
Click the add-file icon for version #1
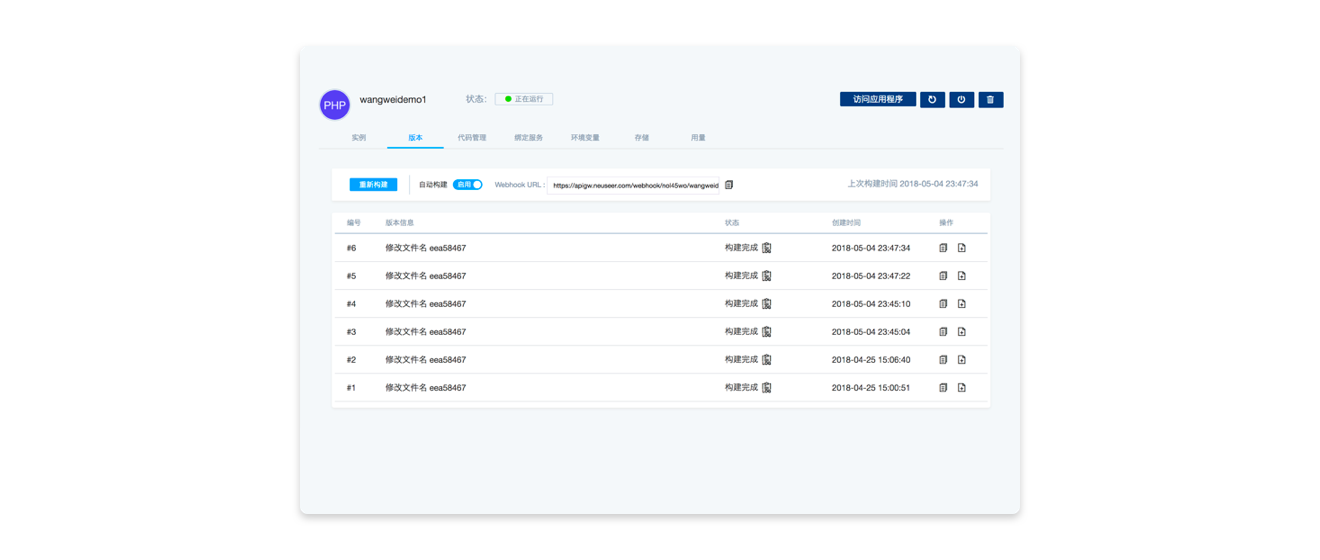[x=961, y=388]
